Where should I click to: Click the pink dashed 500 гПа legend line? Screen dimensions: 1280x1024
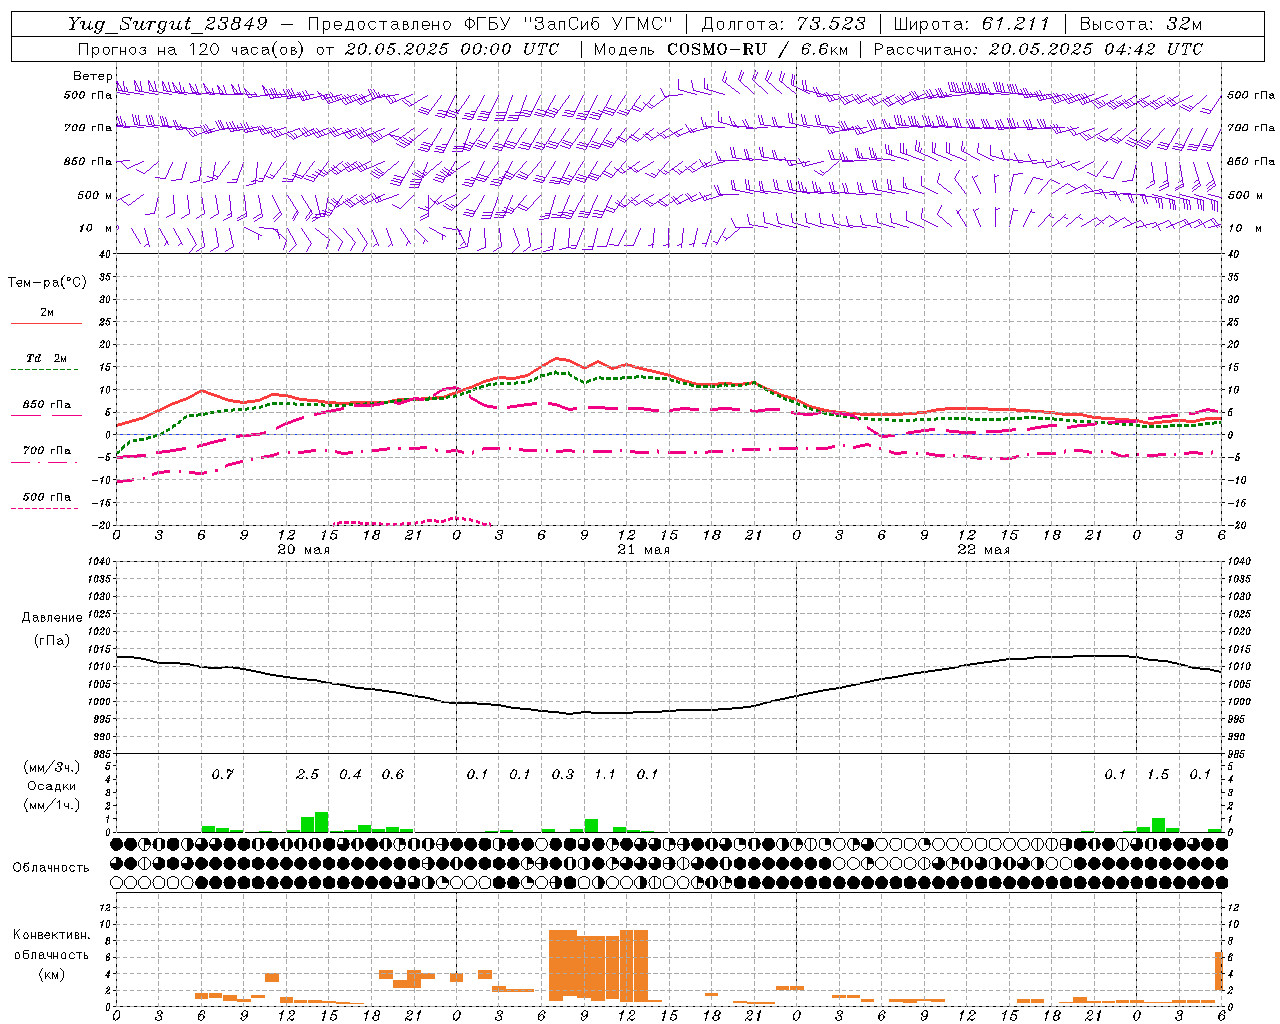[x=44, y=509]
